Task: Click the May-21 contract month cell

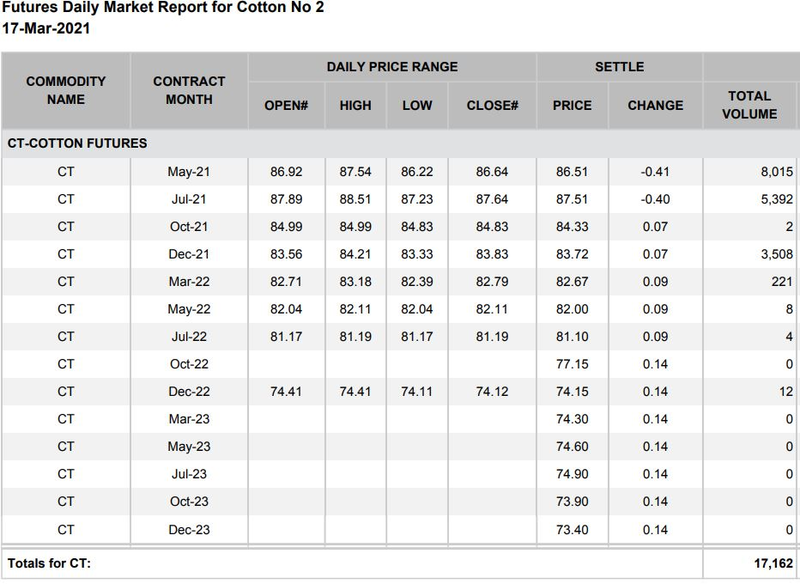Action: click(187, 172)
